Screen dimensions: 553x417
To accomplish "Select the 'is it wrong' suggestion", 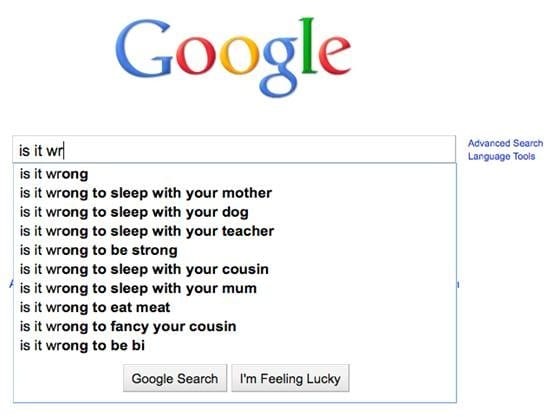I will (234, 174).
